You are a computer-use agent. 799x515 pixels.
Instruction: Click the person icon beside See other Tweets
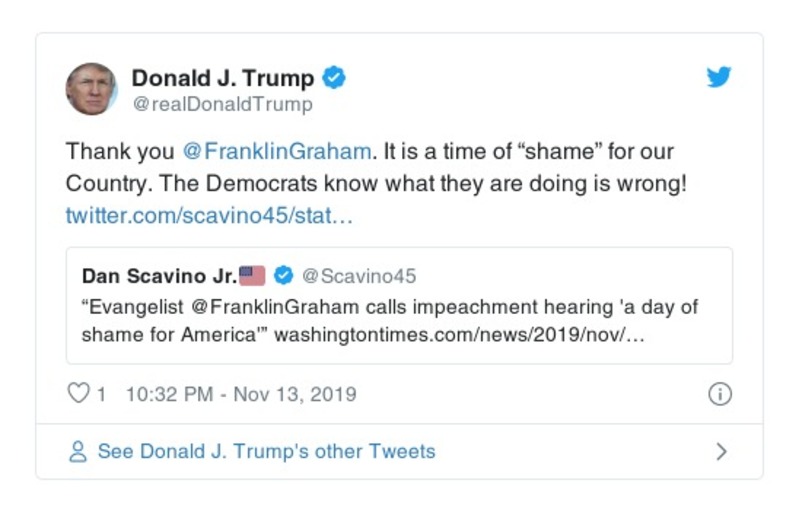click(78, 451)
